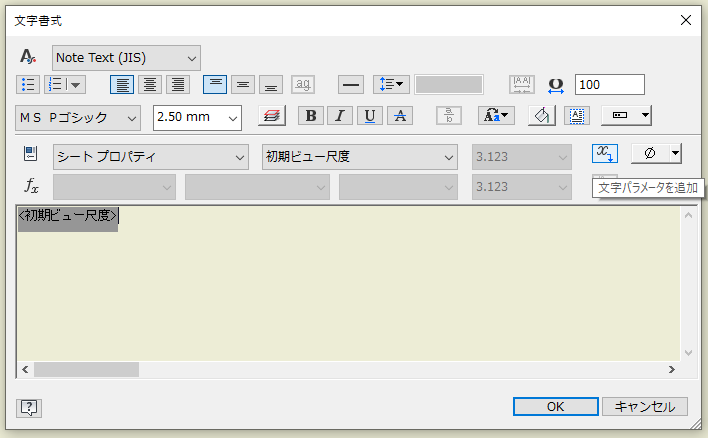Click the stretch value field showing 100
Viewport: 708px width, 438px height.
coord(610,84)
